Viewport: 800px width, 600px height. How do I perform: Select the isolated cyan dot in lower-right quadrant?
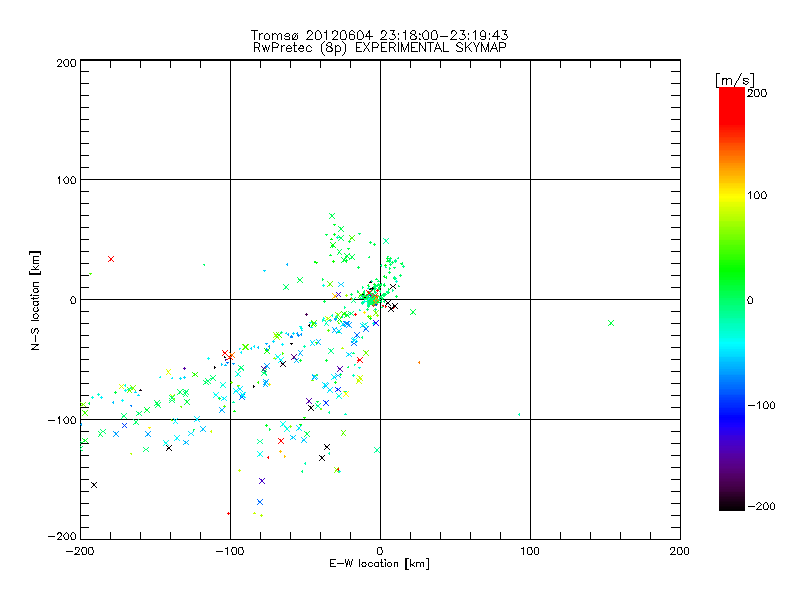519,414
